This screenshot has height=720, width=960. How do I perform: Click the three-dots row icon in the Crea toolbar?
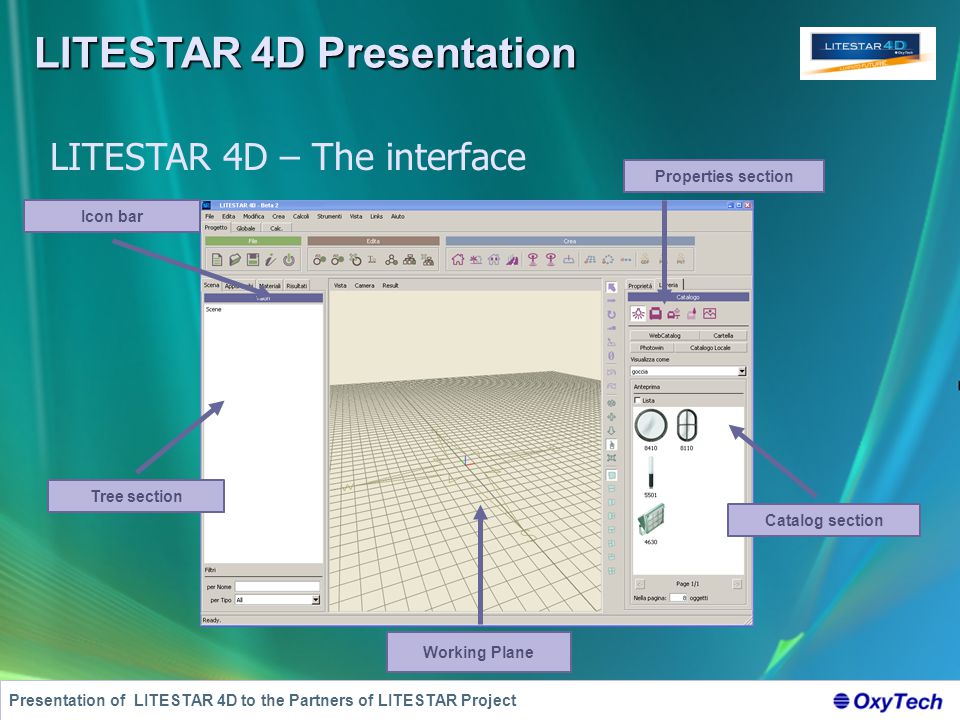tap(626, 260)
